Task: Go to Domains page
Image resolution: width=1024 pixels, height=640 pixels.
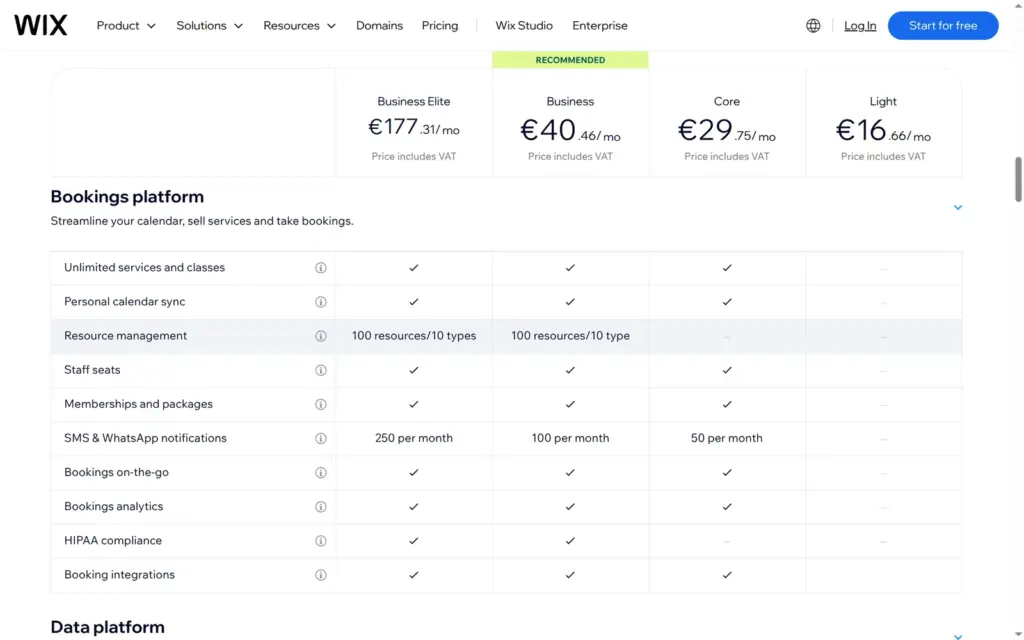Action: 379,25
